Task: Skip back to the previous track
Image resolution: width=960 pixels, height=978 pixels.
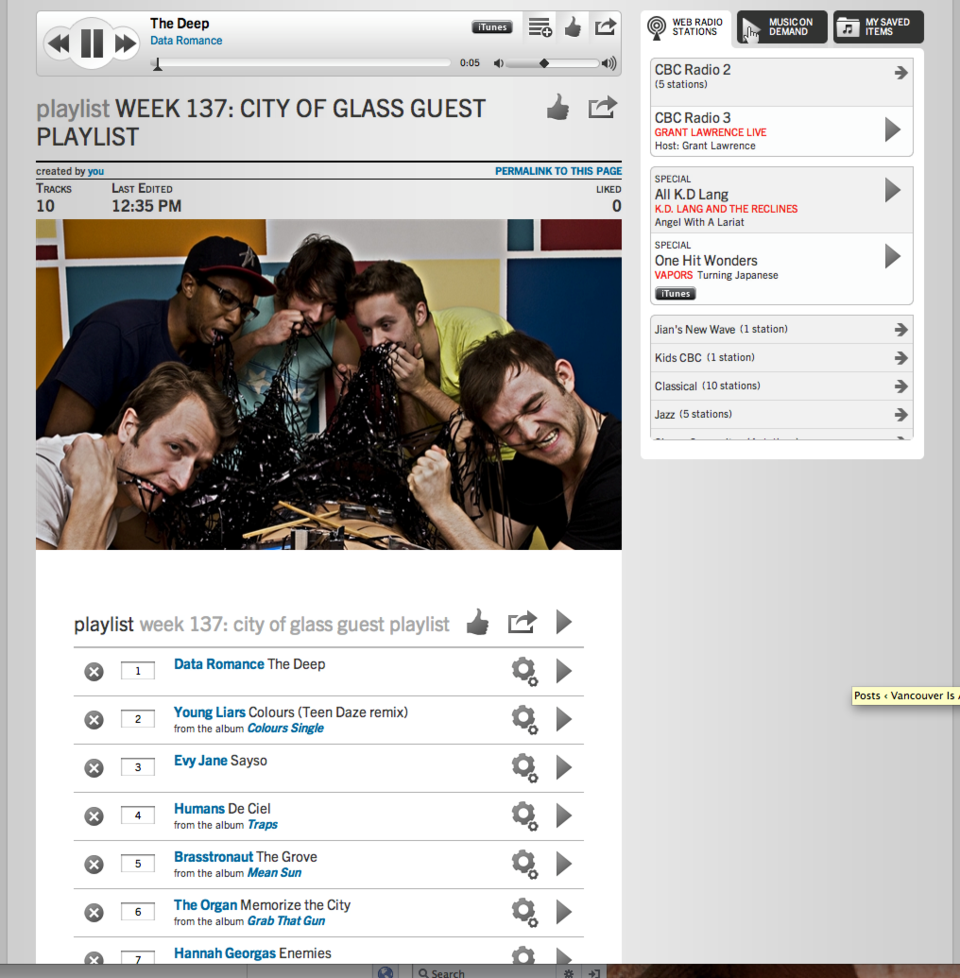Action: pyautogui.click(x=58, y=44)
